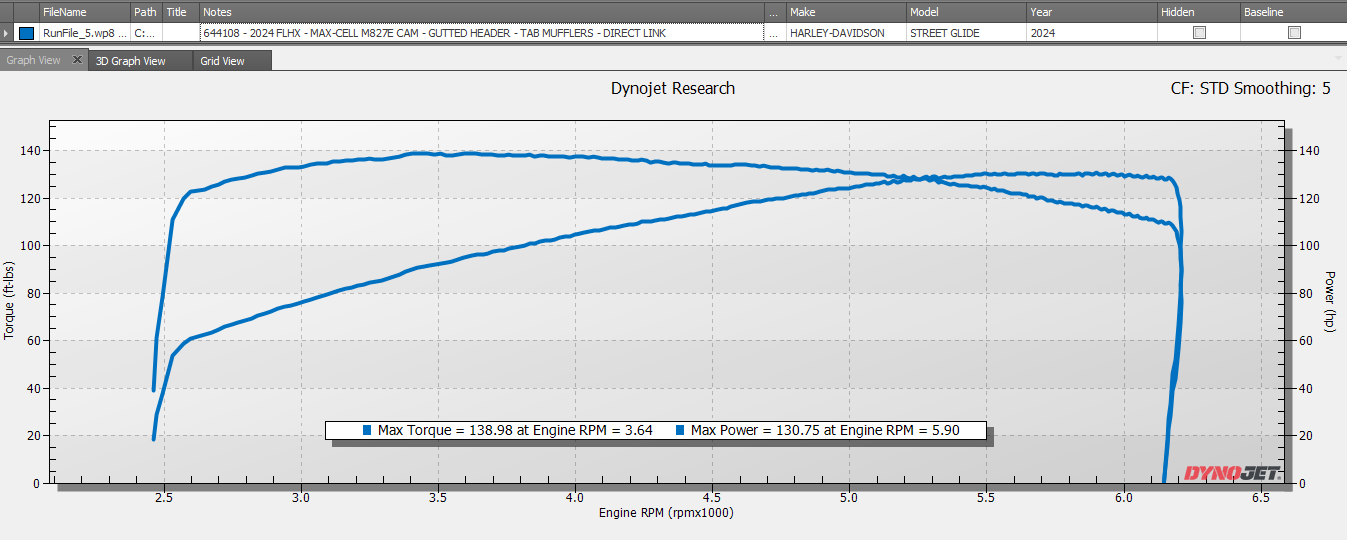Sort by the Year column header
This screenshot has height=540, width=1347.
point(1092,12)
